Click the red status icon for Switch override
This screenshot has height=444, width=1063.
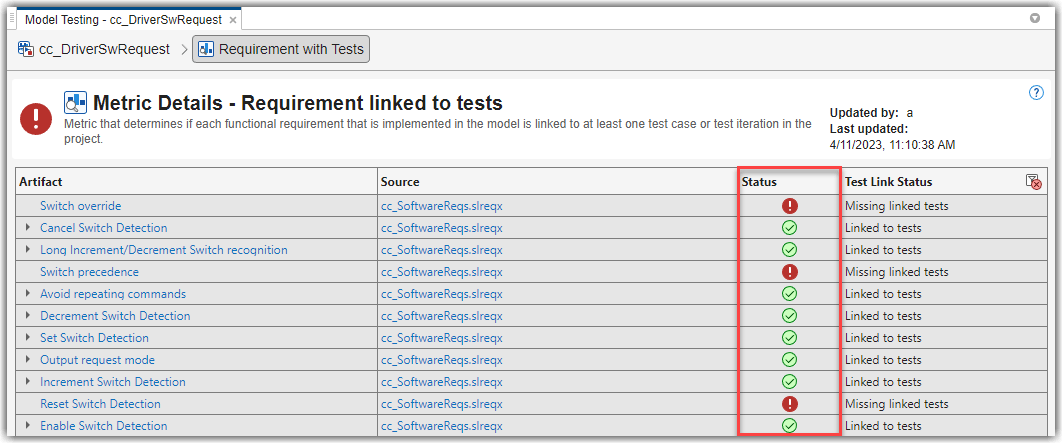(789, 206)
